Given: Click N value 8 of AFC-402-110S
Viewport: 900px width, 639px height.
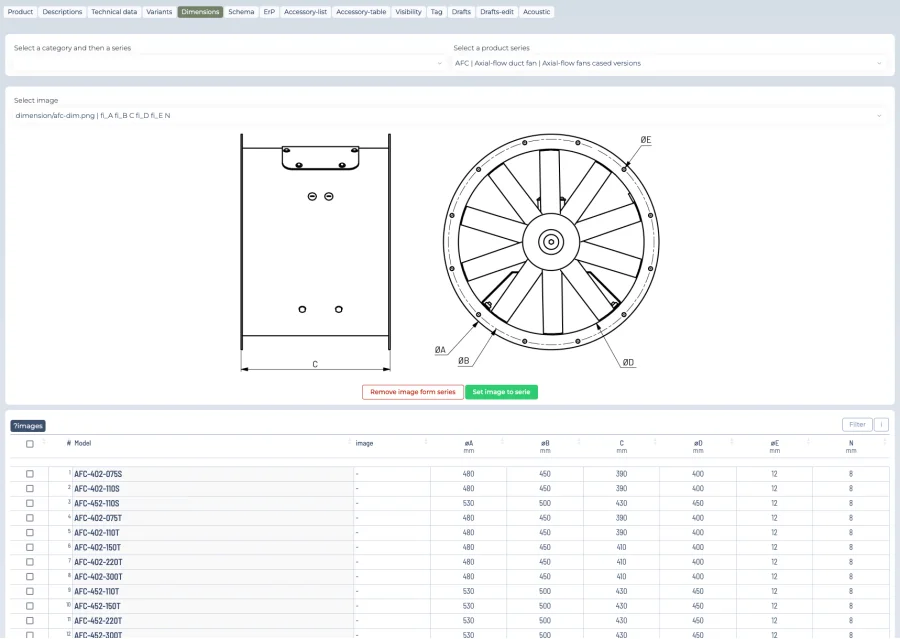Looking at the screenshot, I should pos(851,489).
